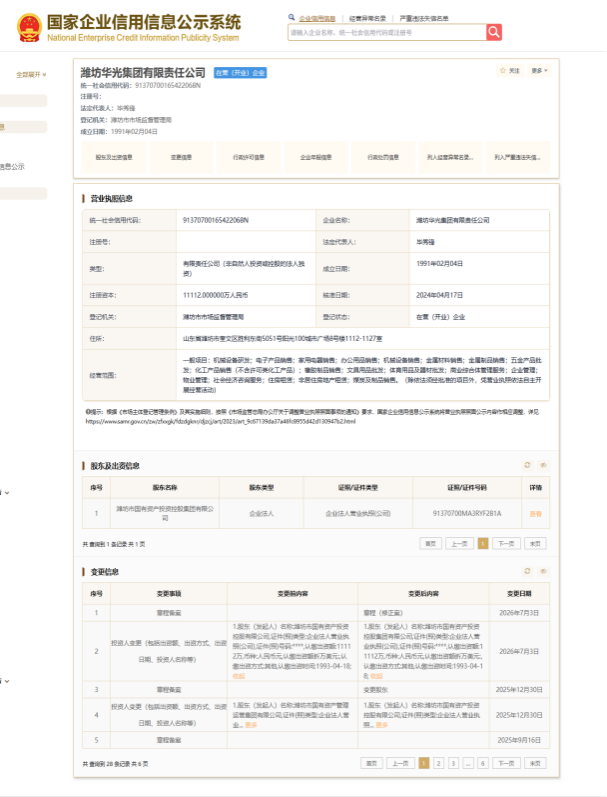Click registered capital 11112.000000万人民币
607x797 pixels.
coord(216,295)
